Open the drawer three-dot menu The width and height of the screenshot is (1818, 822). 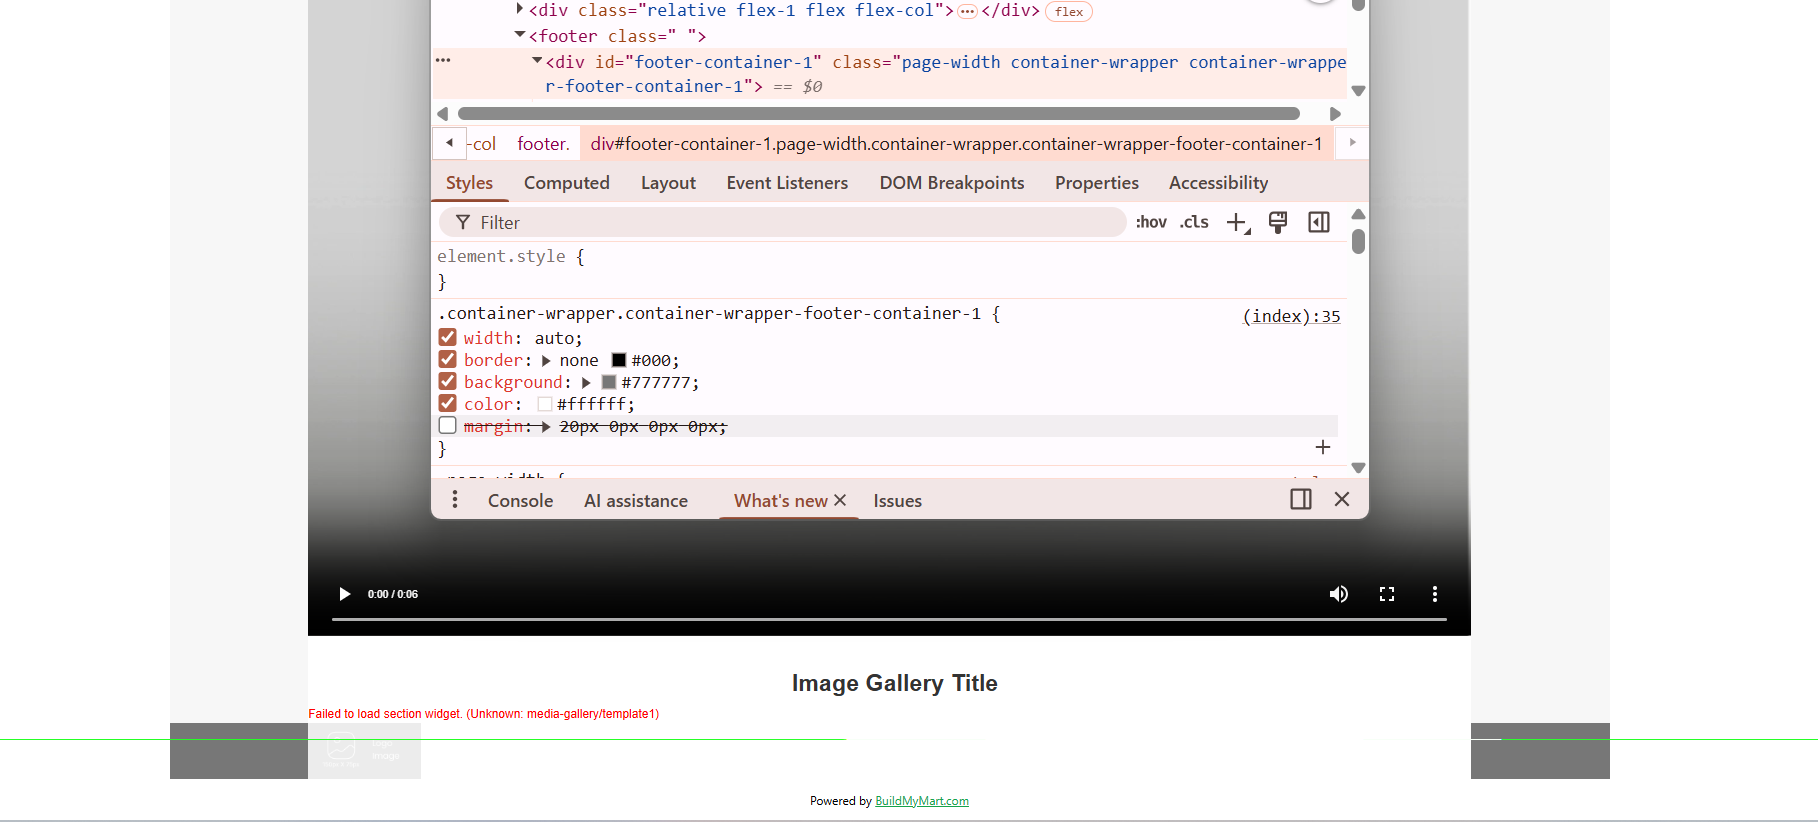point(455,499)
